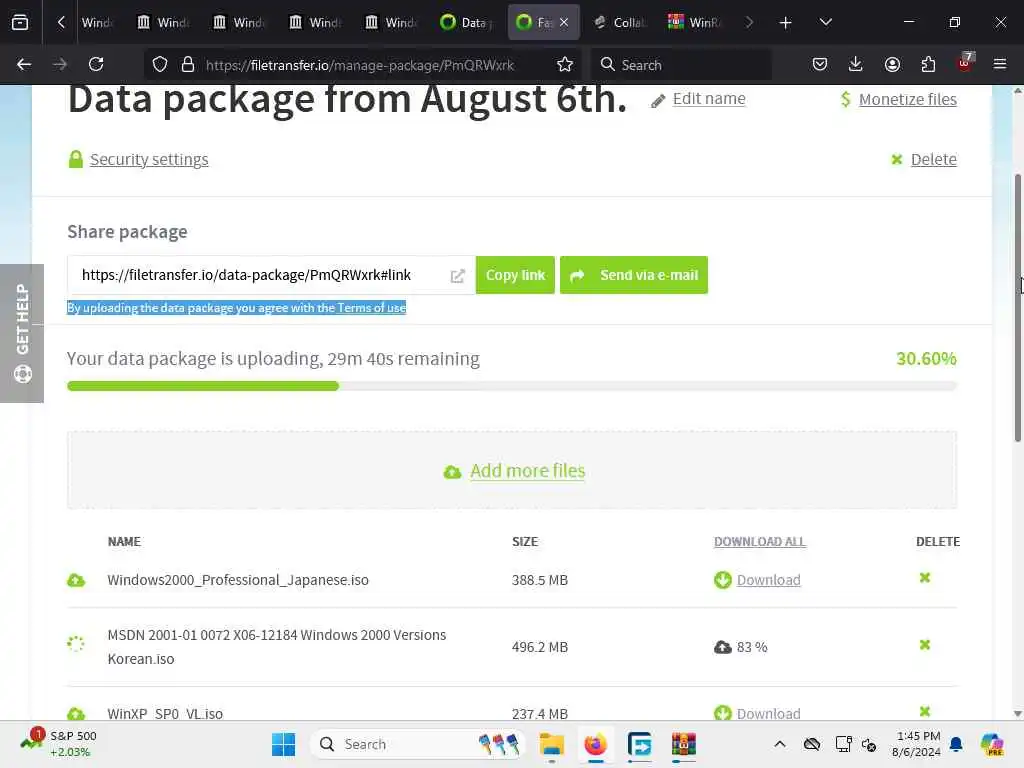Open extensions puzzle icon
Image resolution: width=1024 pixels, height=768 pixels.
click(928, 64)
